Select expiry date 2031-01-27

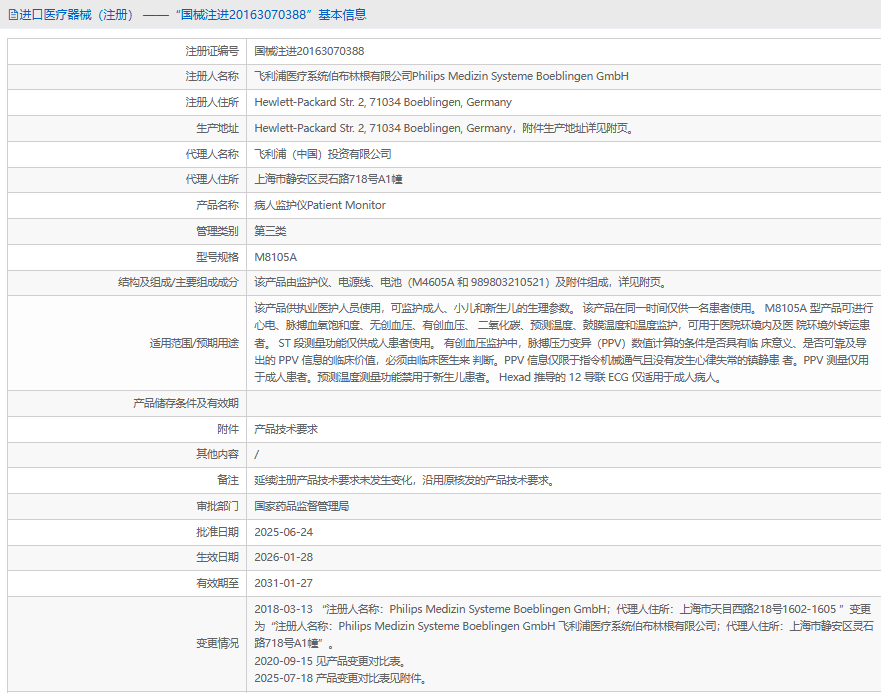coord(284,583)
